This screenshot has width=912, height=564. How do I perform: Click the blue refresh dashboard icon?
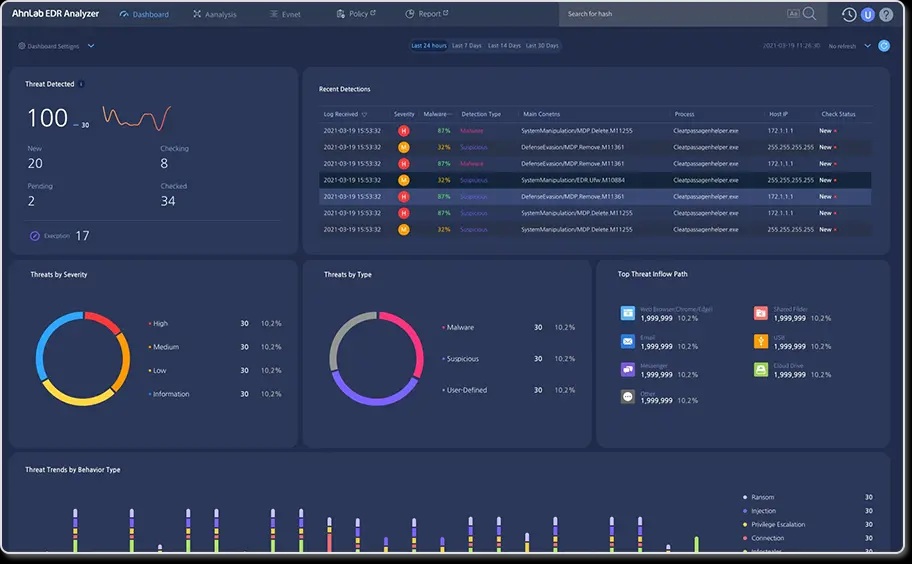[884, 46]
